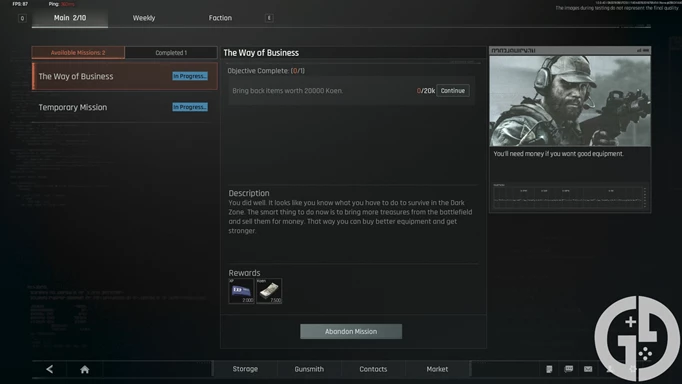Viewport: 682px width, 384px height.
Task: Open Gunsmith from bottom bar
Action: 309,369
